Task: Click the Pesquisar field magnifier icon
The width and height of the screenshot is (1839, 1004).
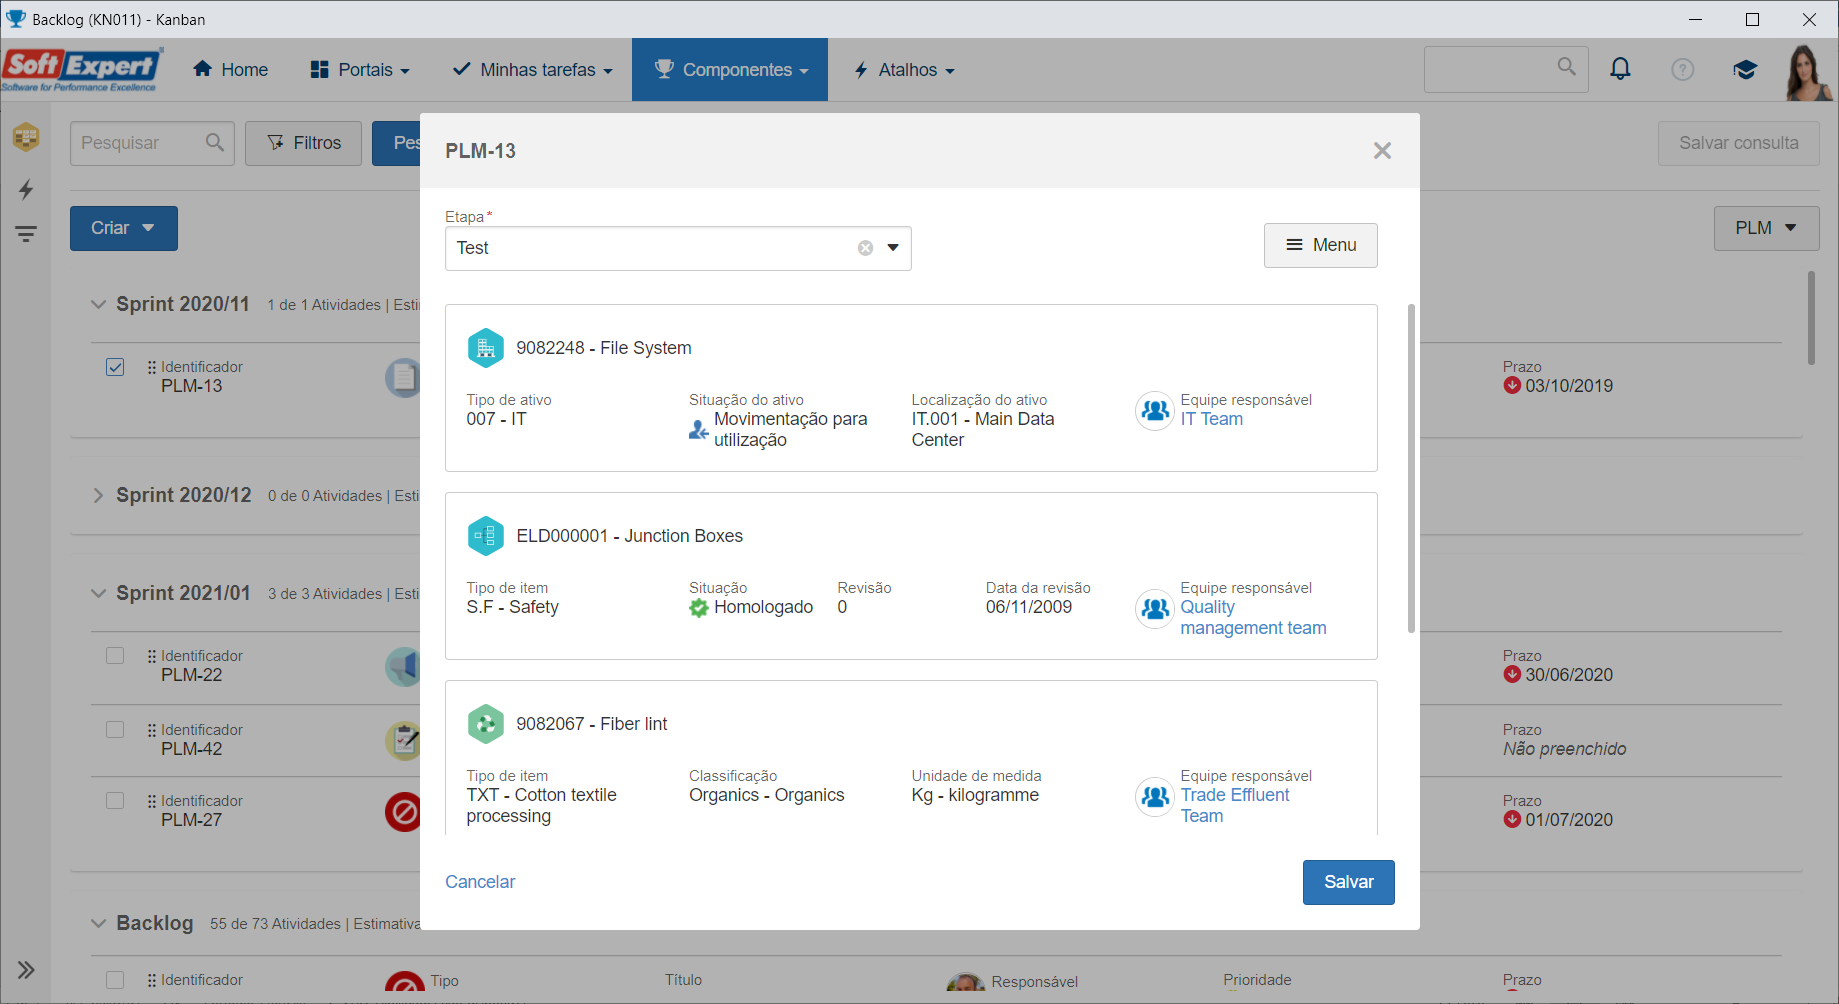Action: (214, 143)
